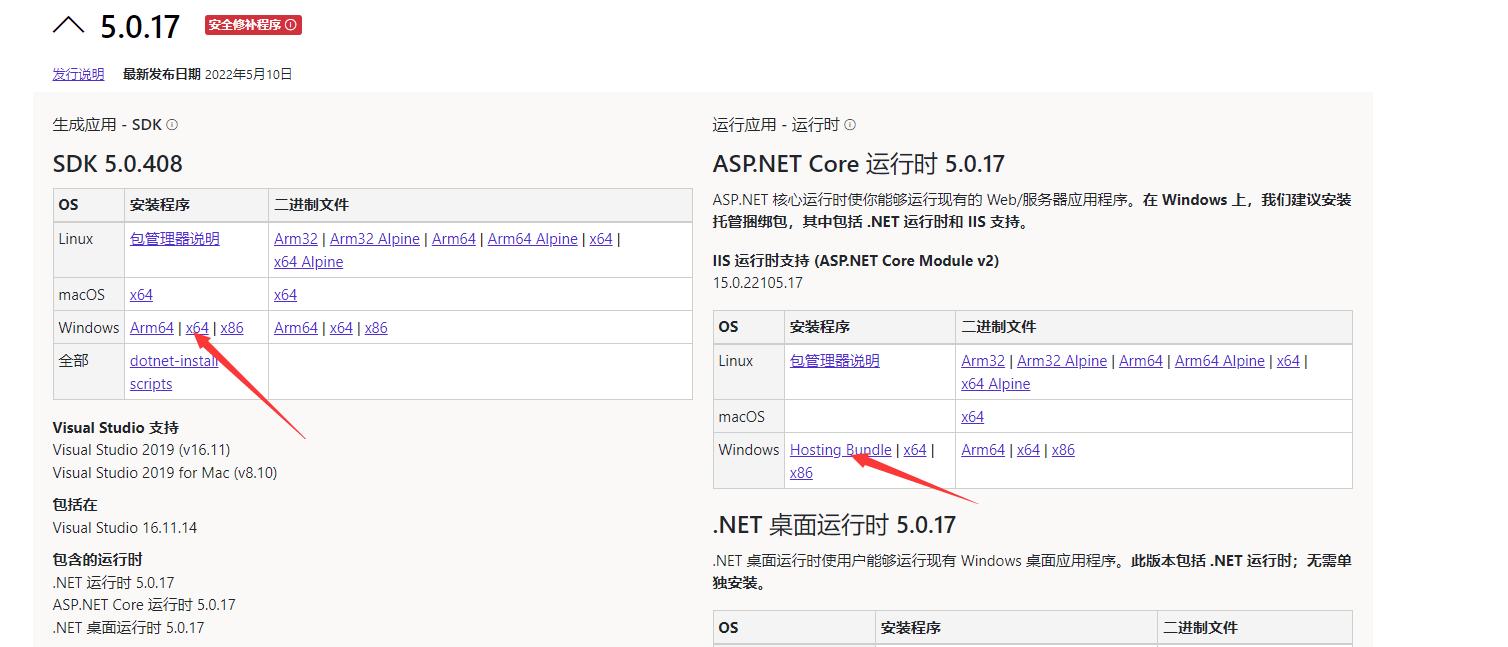This screenshot has width=1508, height=647.
Task: Download SDK Windows Arm64 installer
Action: click(152, 328)
